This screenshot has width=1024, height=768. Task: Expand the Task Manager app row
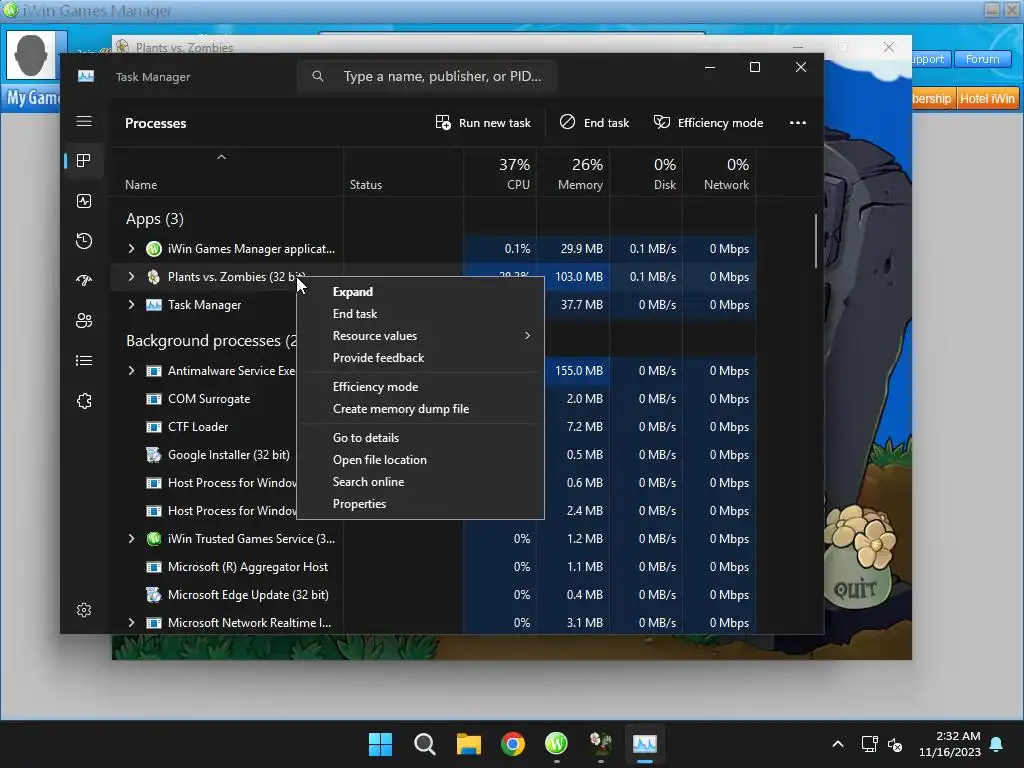pos(131,305)
